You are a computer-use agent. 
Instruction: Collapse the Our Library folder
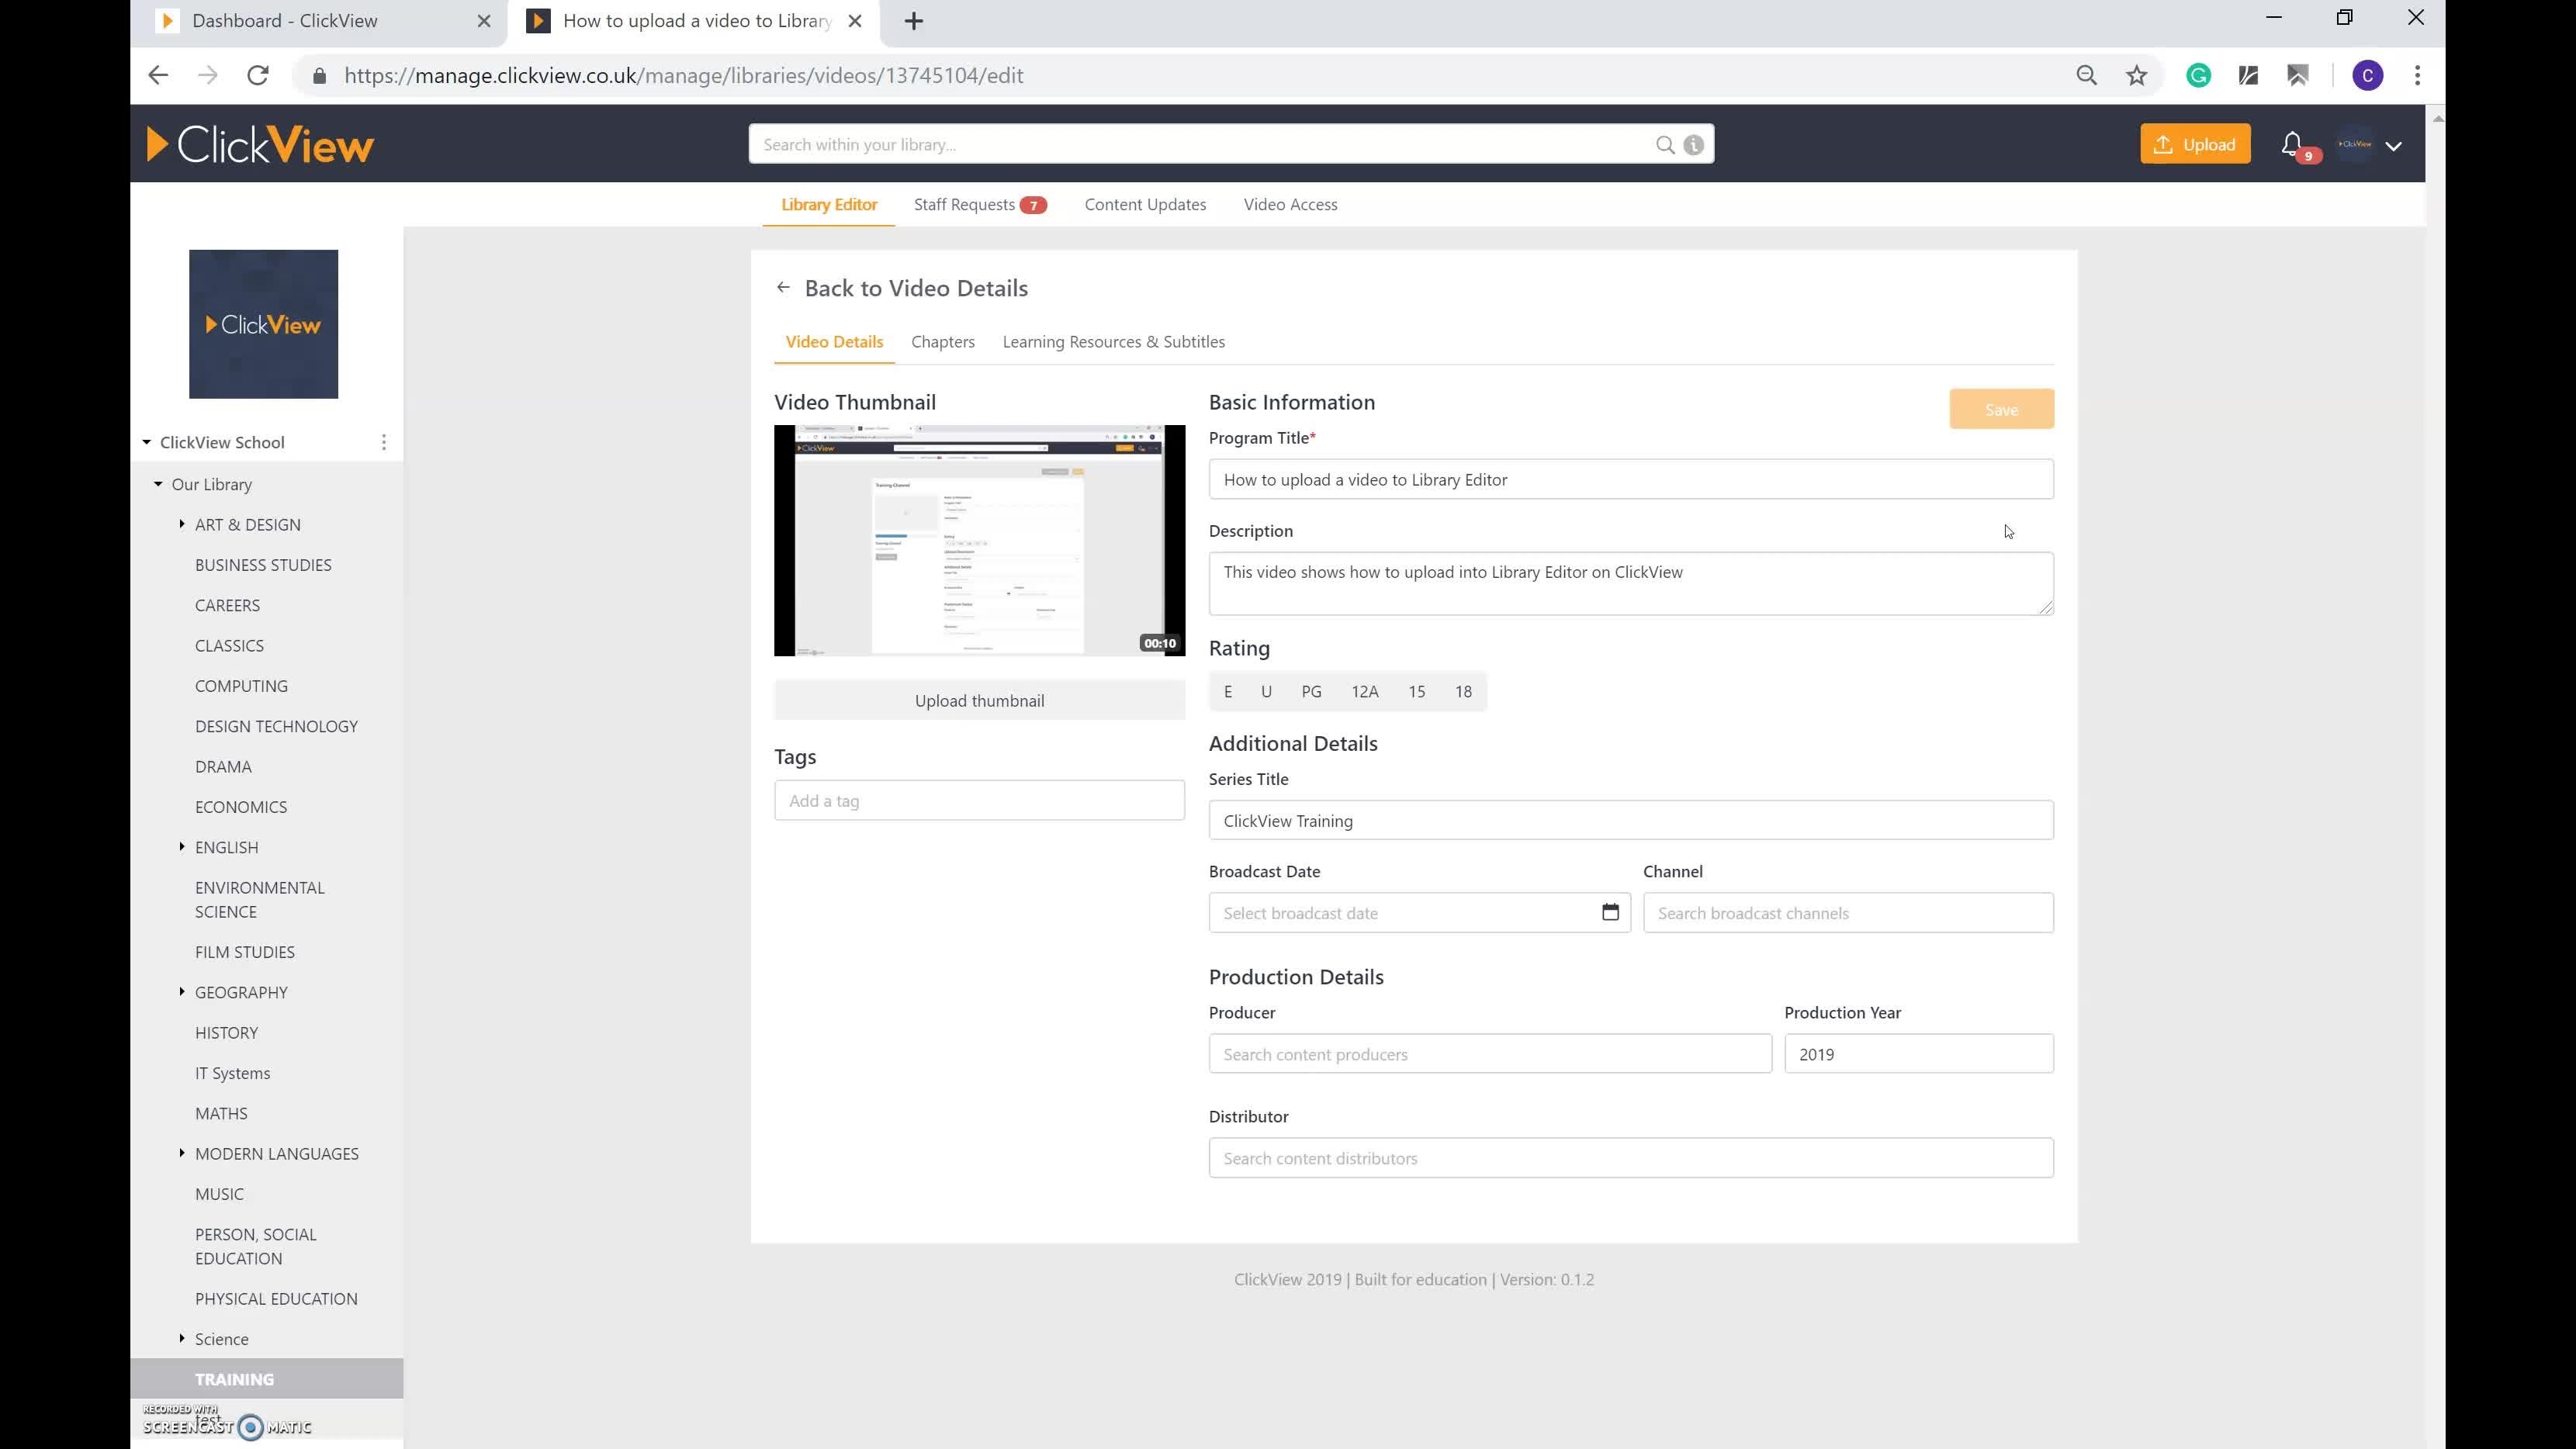tap(158, 484)
